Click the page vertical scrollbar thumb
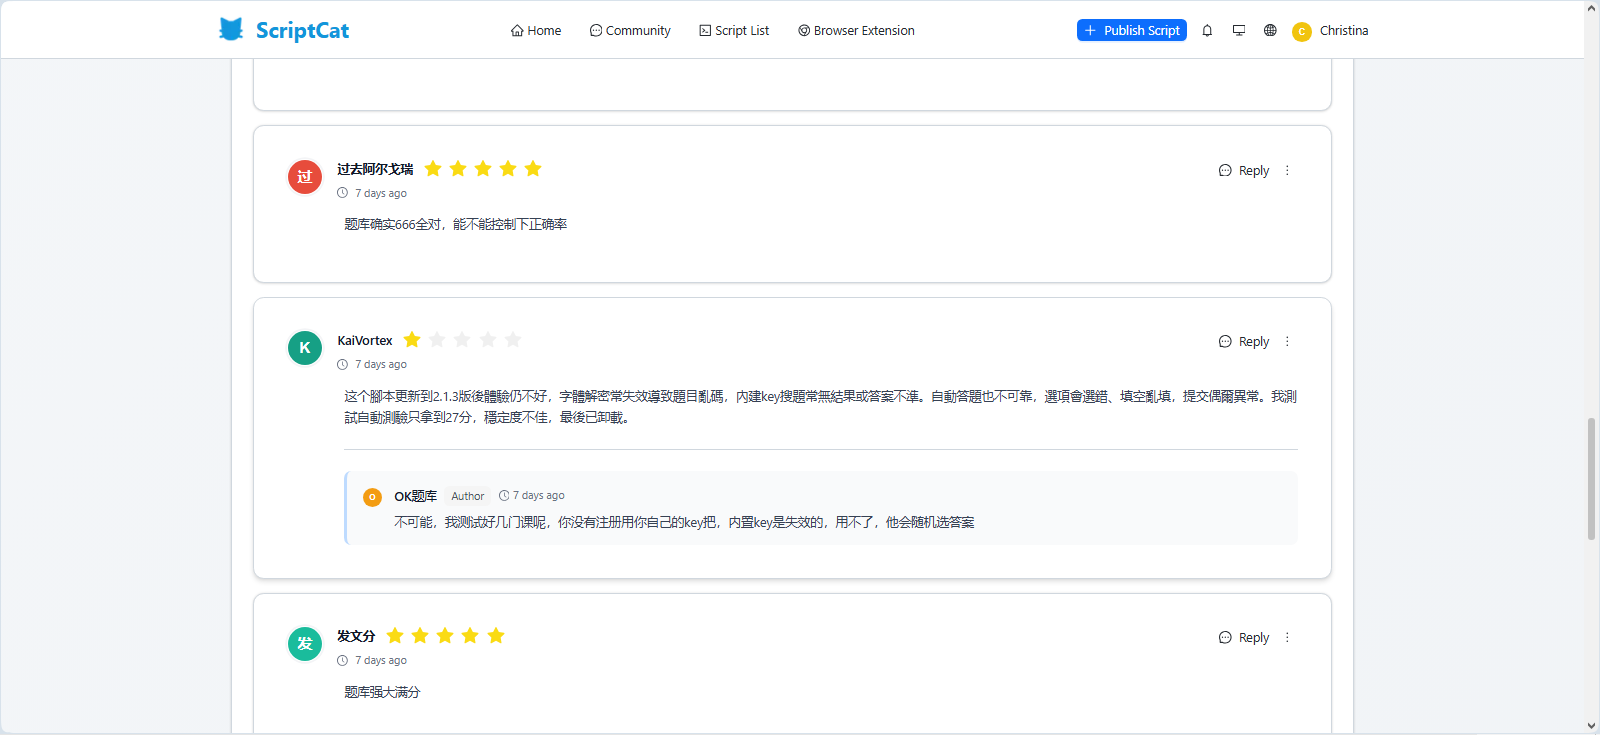The width and height of the screenshot is (1600, 735). pos(1591,480)
